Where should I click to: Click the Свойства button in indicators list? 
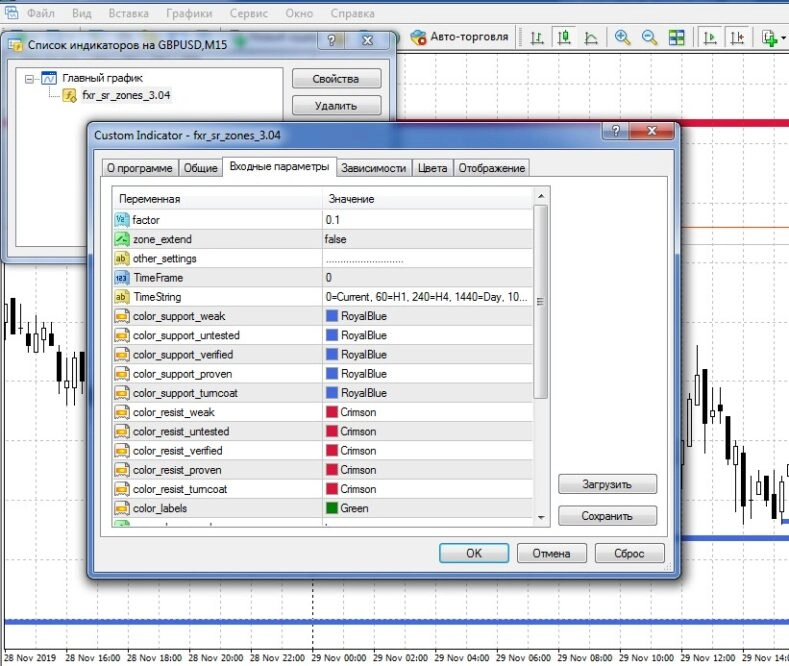click(336, 79)
